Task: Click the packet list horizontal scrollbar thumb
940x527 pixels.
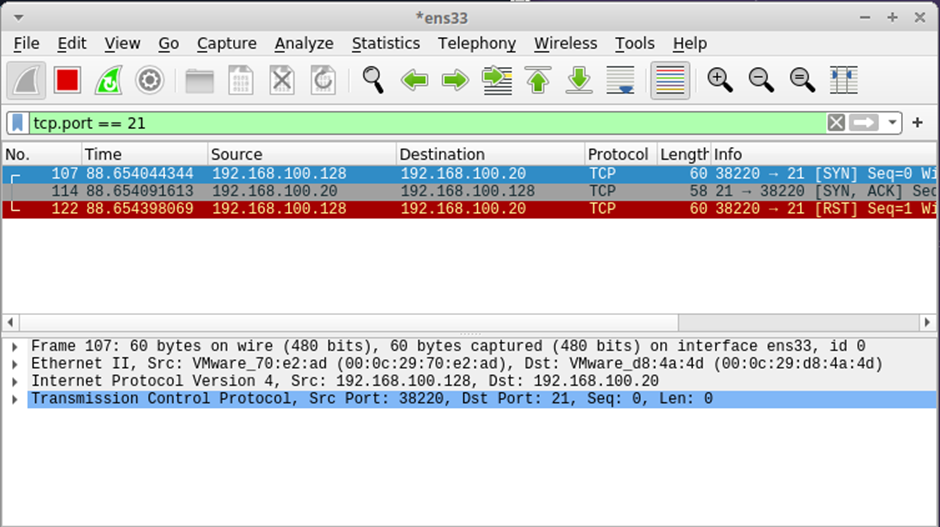Action: [x=349, y=323]
